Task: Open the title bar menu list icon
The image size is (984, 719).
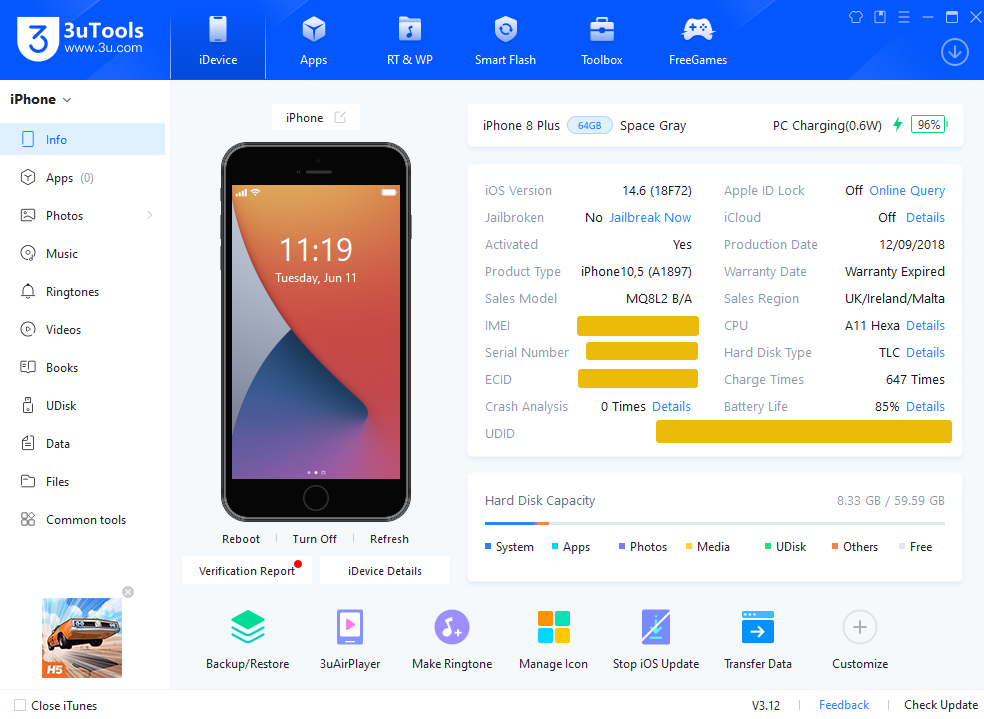Action: (x=904, y=17)
